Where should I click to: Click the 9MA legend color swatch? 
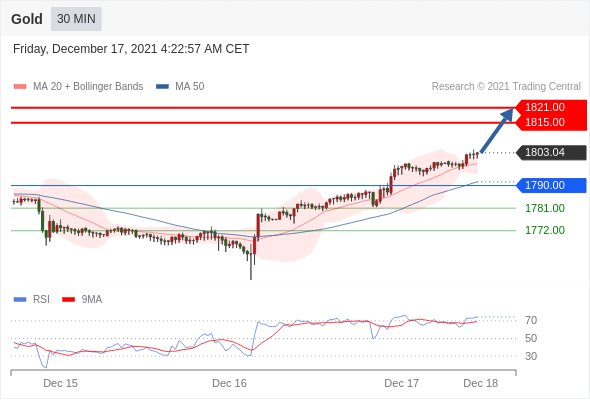[68, 300]
